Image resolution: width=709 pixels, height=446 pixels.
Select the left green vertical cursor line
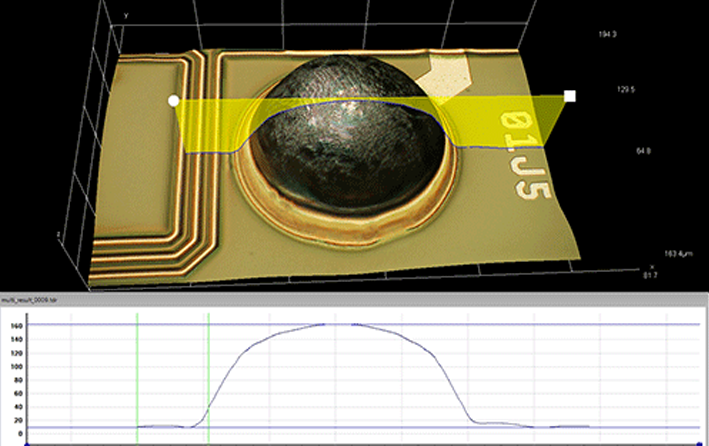(x=137, y=370)
